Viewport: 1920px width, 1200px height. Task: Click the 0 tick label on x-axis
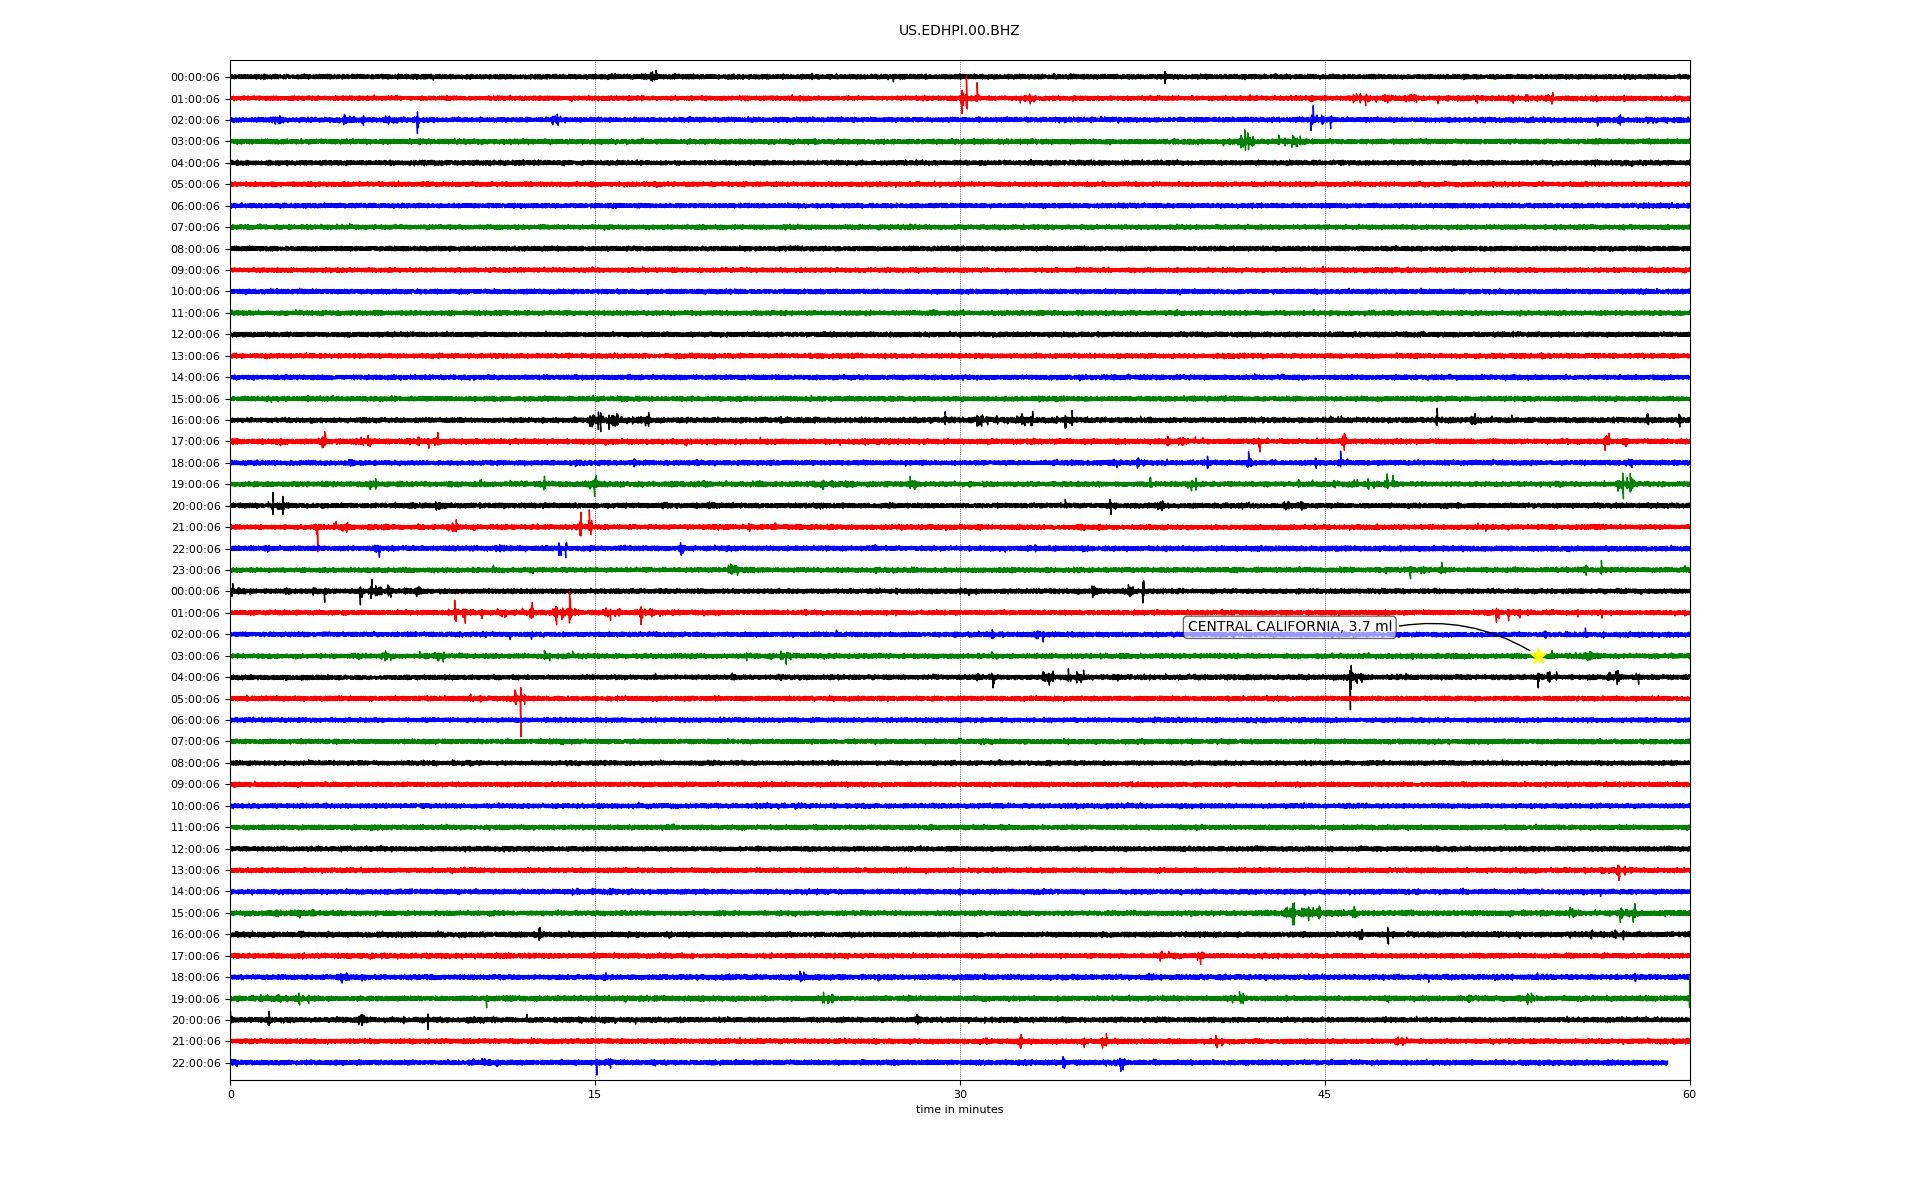click(231, 1094)
